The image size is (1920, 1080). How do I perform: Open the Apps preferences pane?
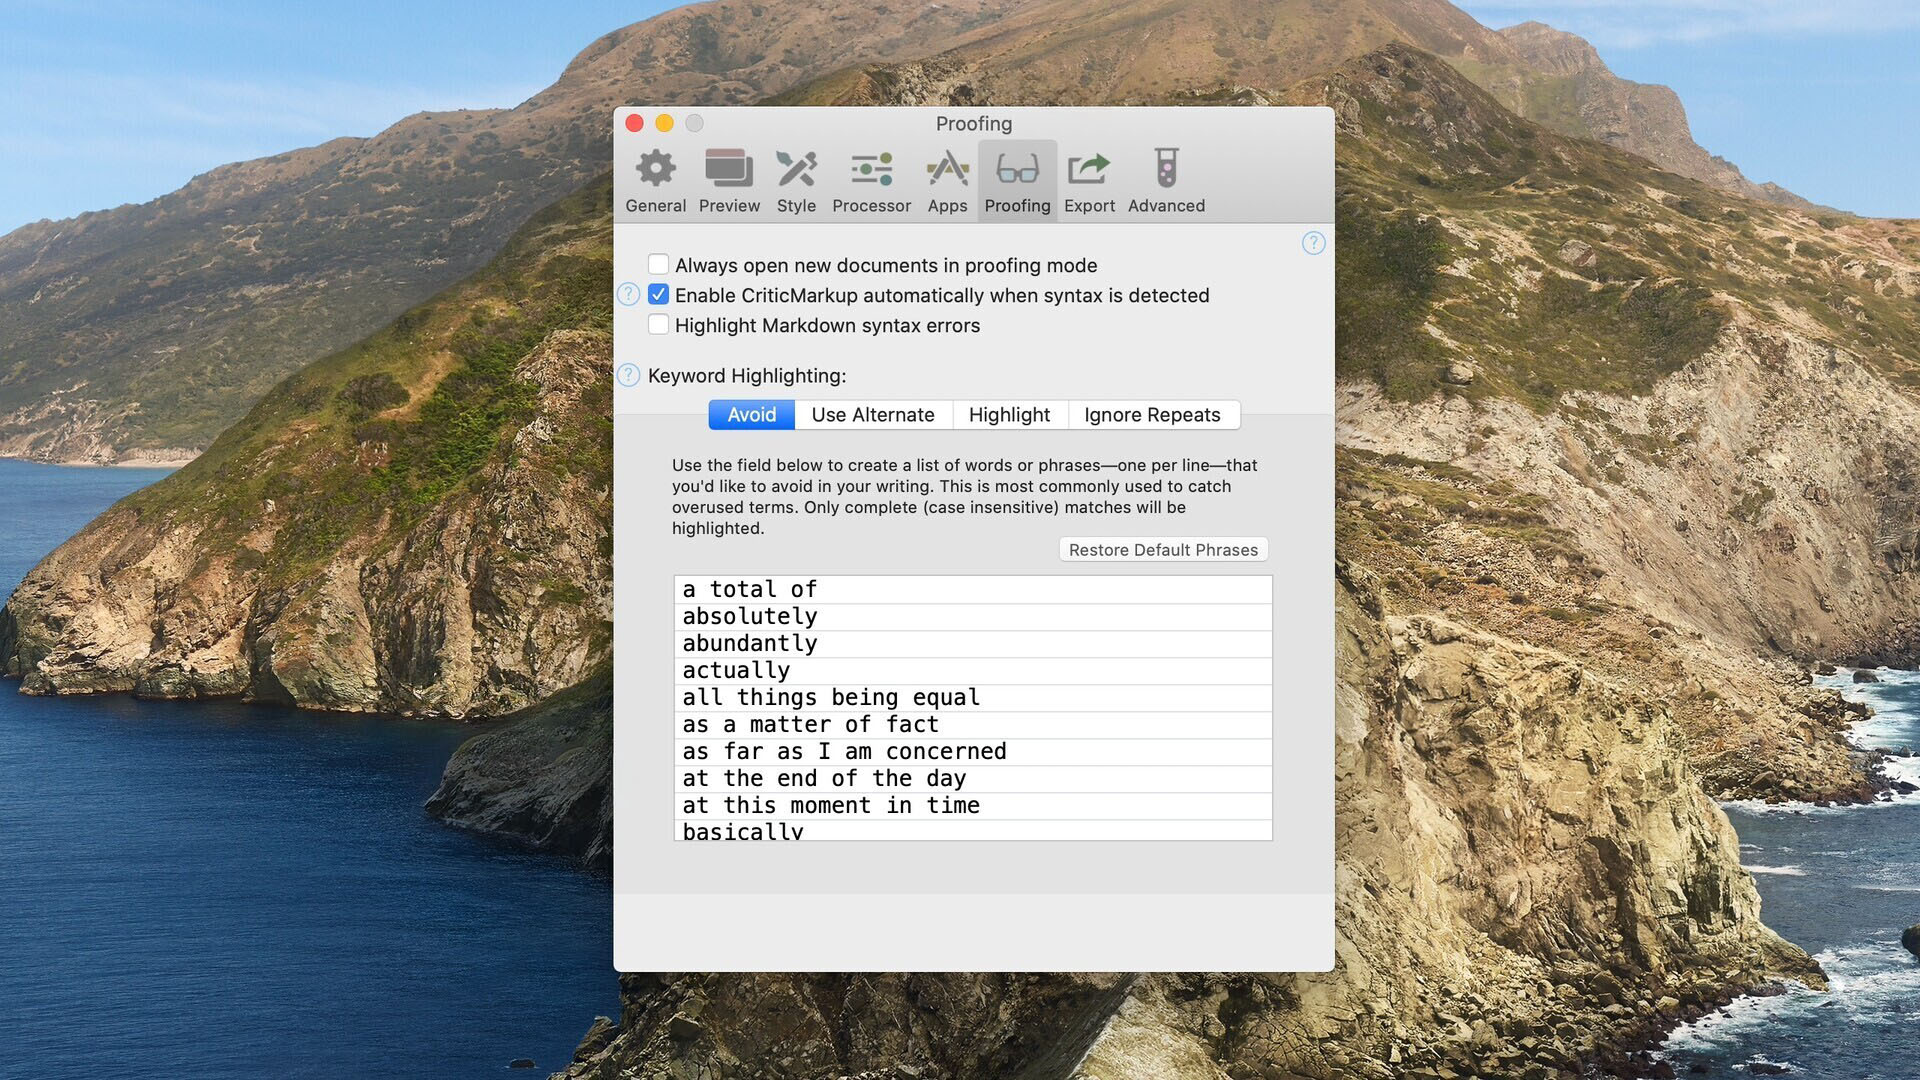[947, 181]
